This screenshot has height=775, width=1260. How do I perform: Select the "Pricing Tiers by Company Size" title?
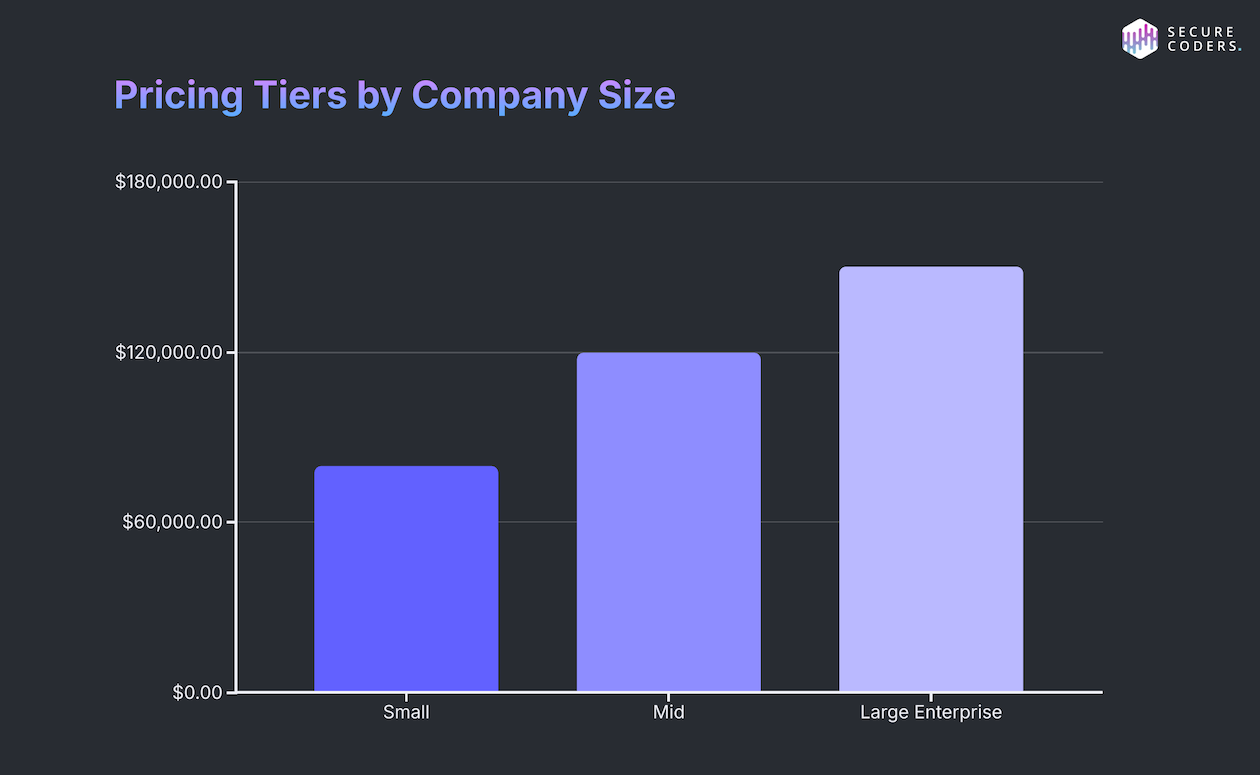coord(395,96)
